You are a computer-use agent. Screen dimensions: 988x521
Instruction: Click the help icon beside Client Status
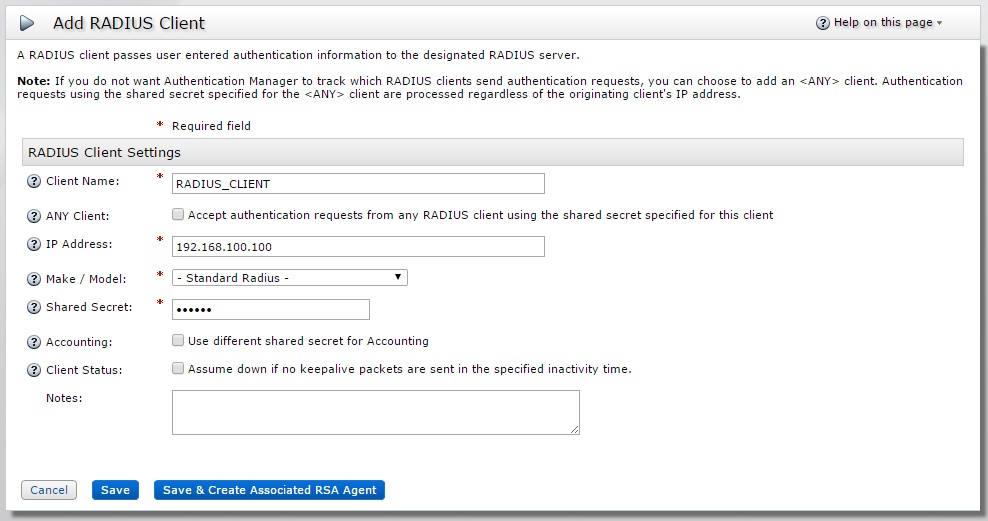[33, 370]
